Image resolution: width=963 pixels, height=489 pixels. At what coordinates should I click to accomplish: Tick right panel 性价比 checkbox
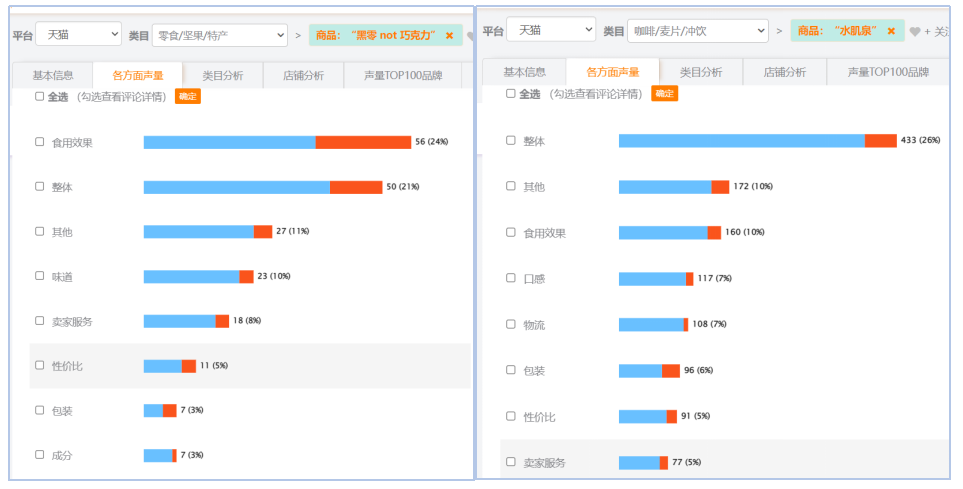pyautogui.click(x=510, y=416)
